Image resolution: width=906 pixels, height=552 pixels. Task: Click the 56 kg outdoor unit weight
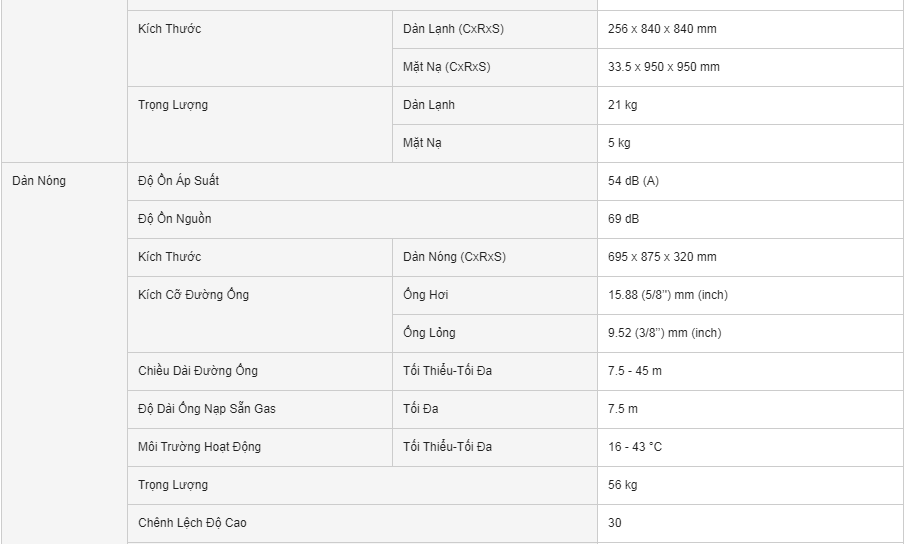click(622, 485)
